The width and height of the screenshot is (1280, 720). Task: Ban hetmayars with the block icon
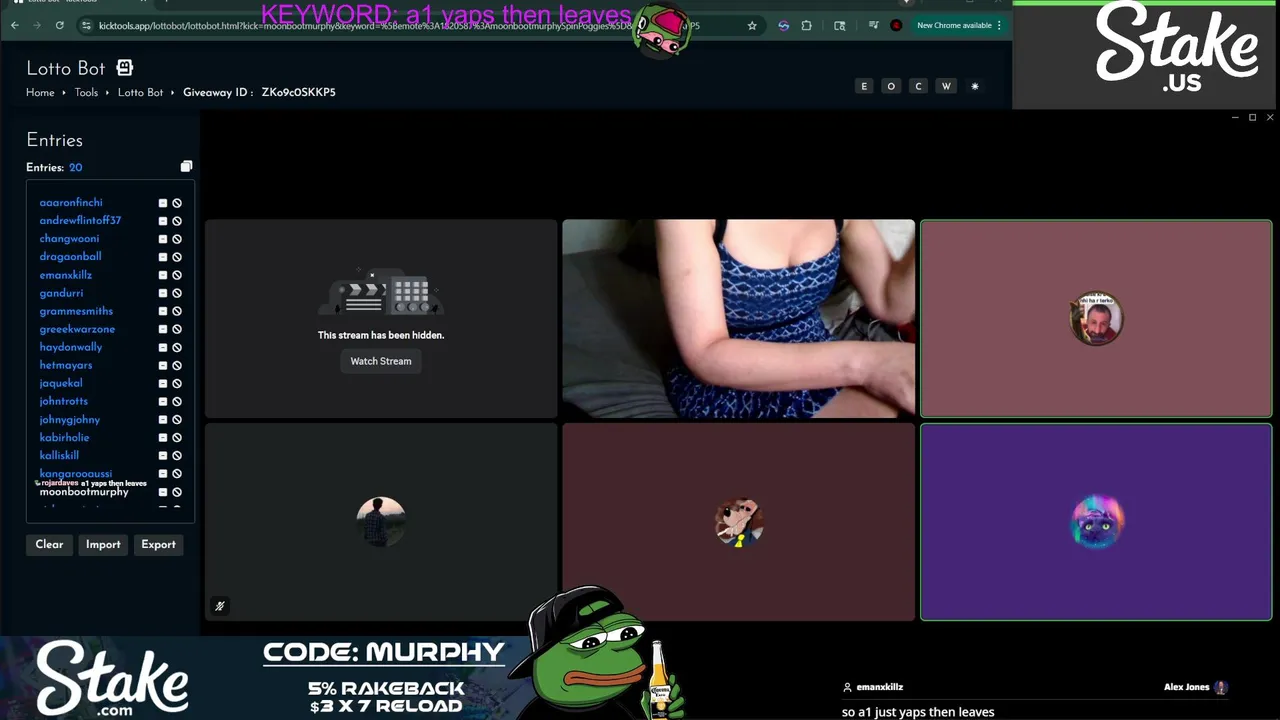pos(177,365)
